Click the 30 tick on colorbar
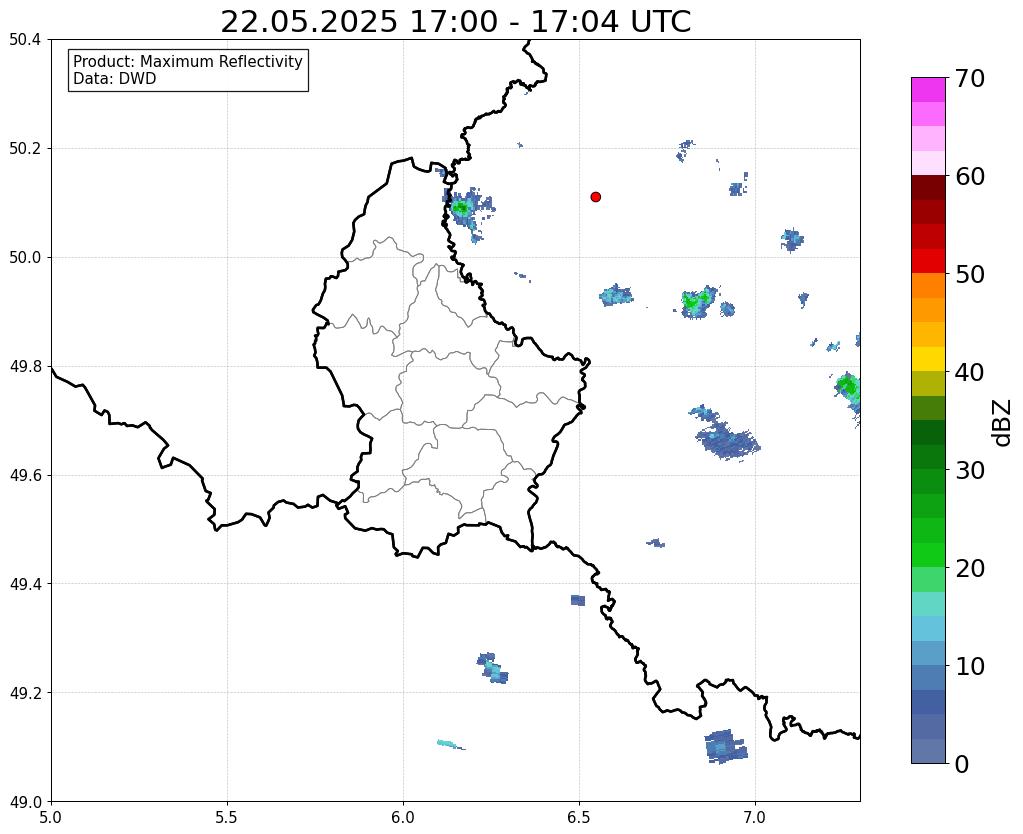 click(970, 470)
